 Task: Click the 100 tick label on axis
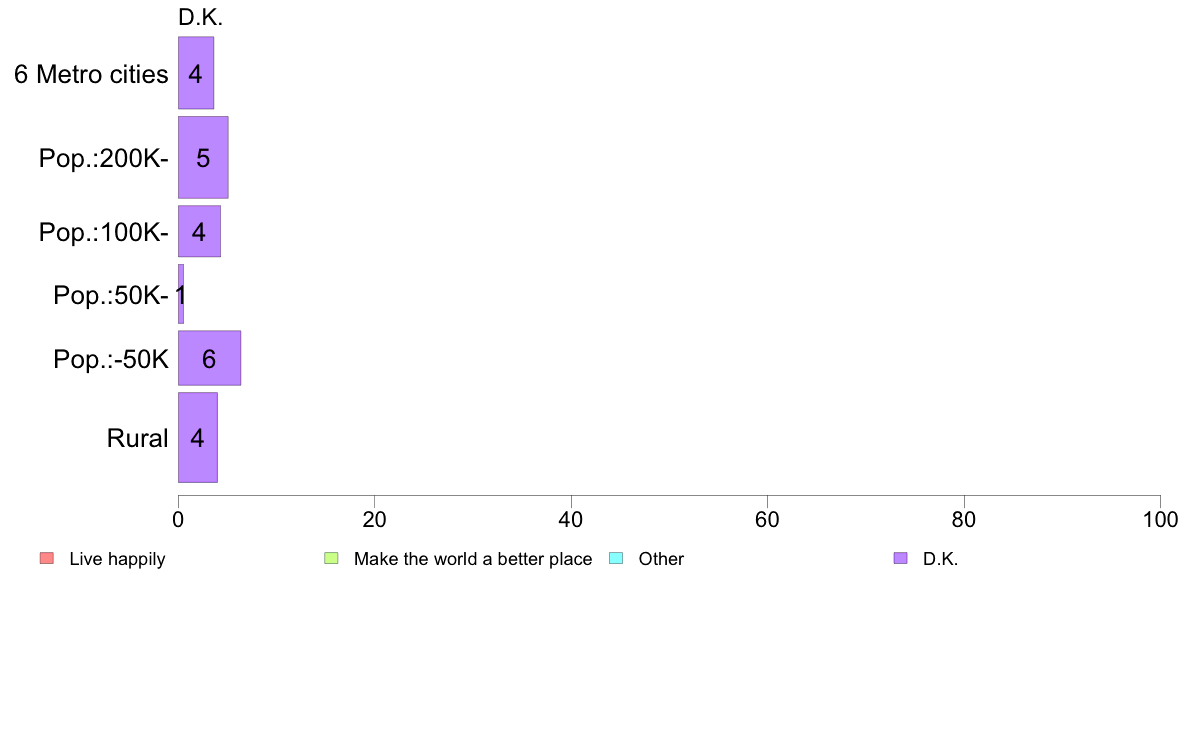pos(1160,520)
